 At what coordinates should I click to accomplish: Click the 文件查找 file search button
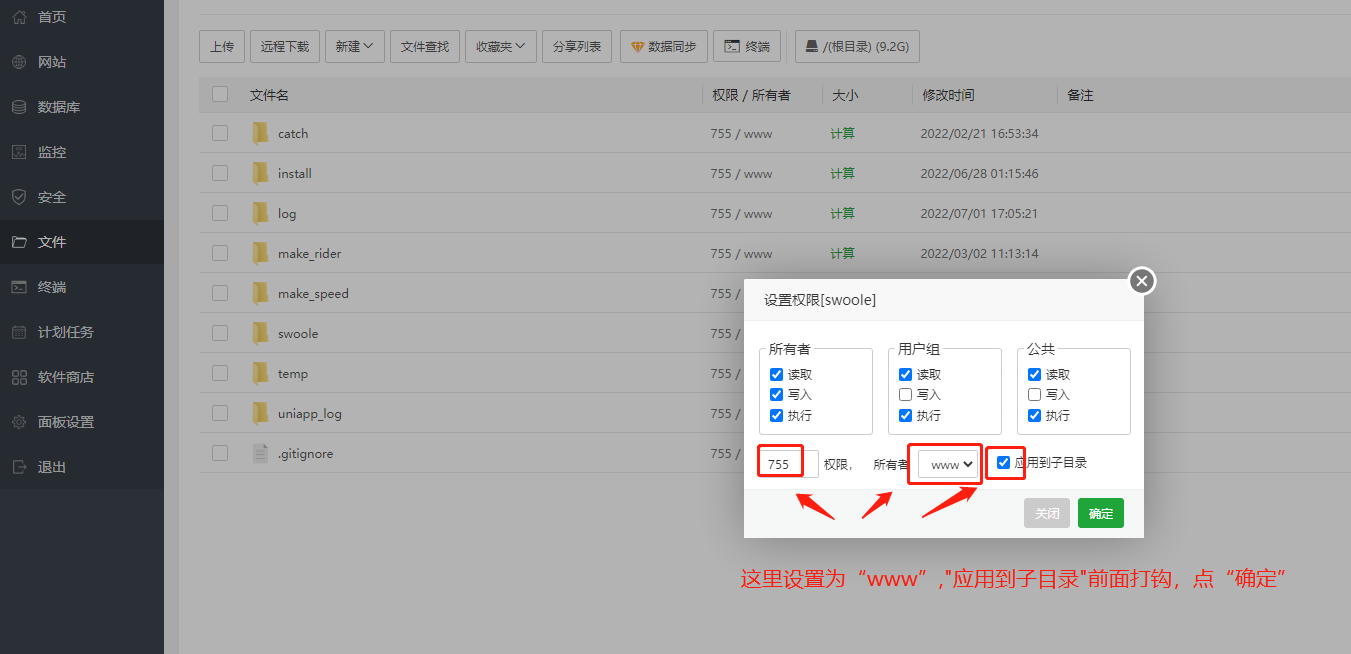pos(425,46)
